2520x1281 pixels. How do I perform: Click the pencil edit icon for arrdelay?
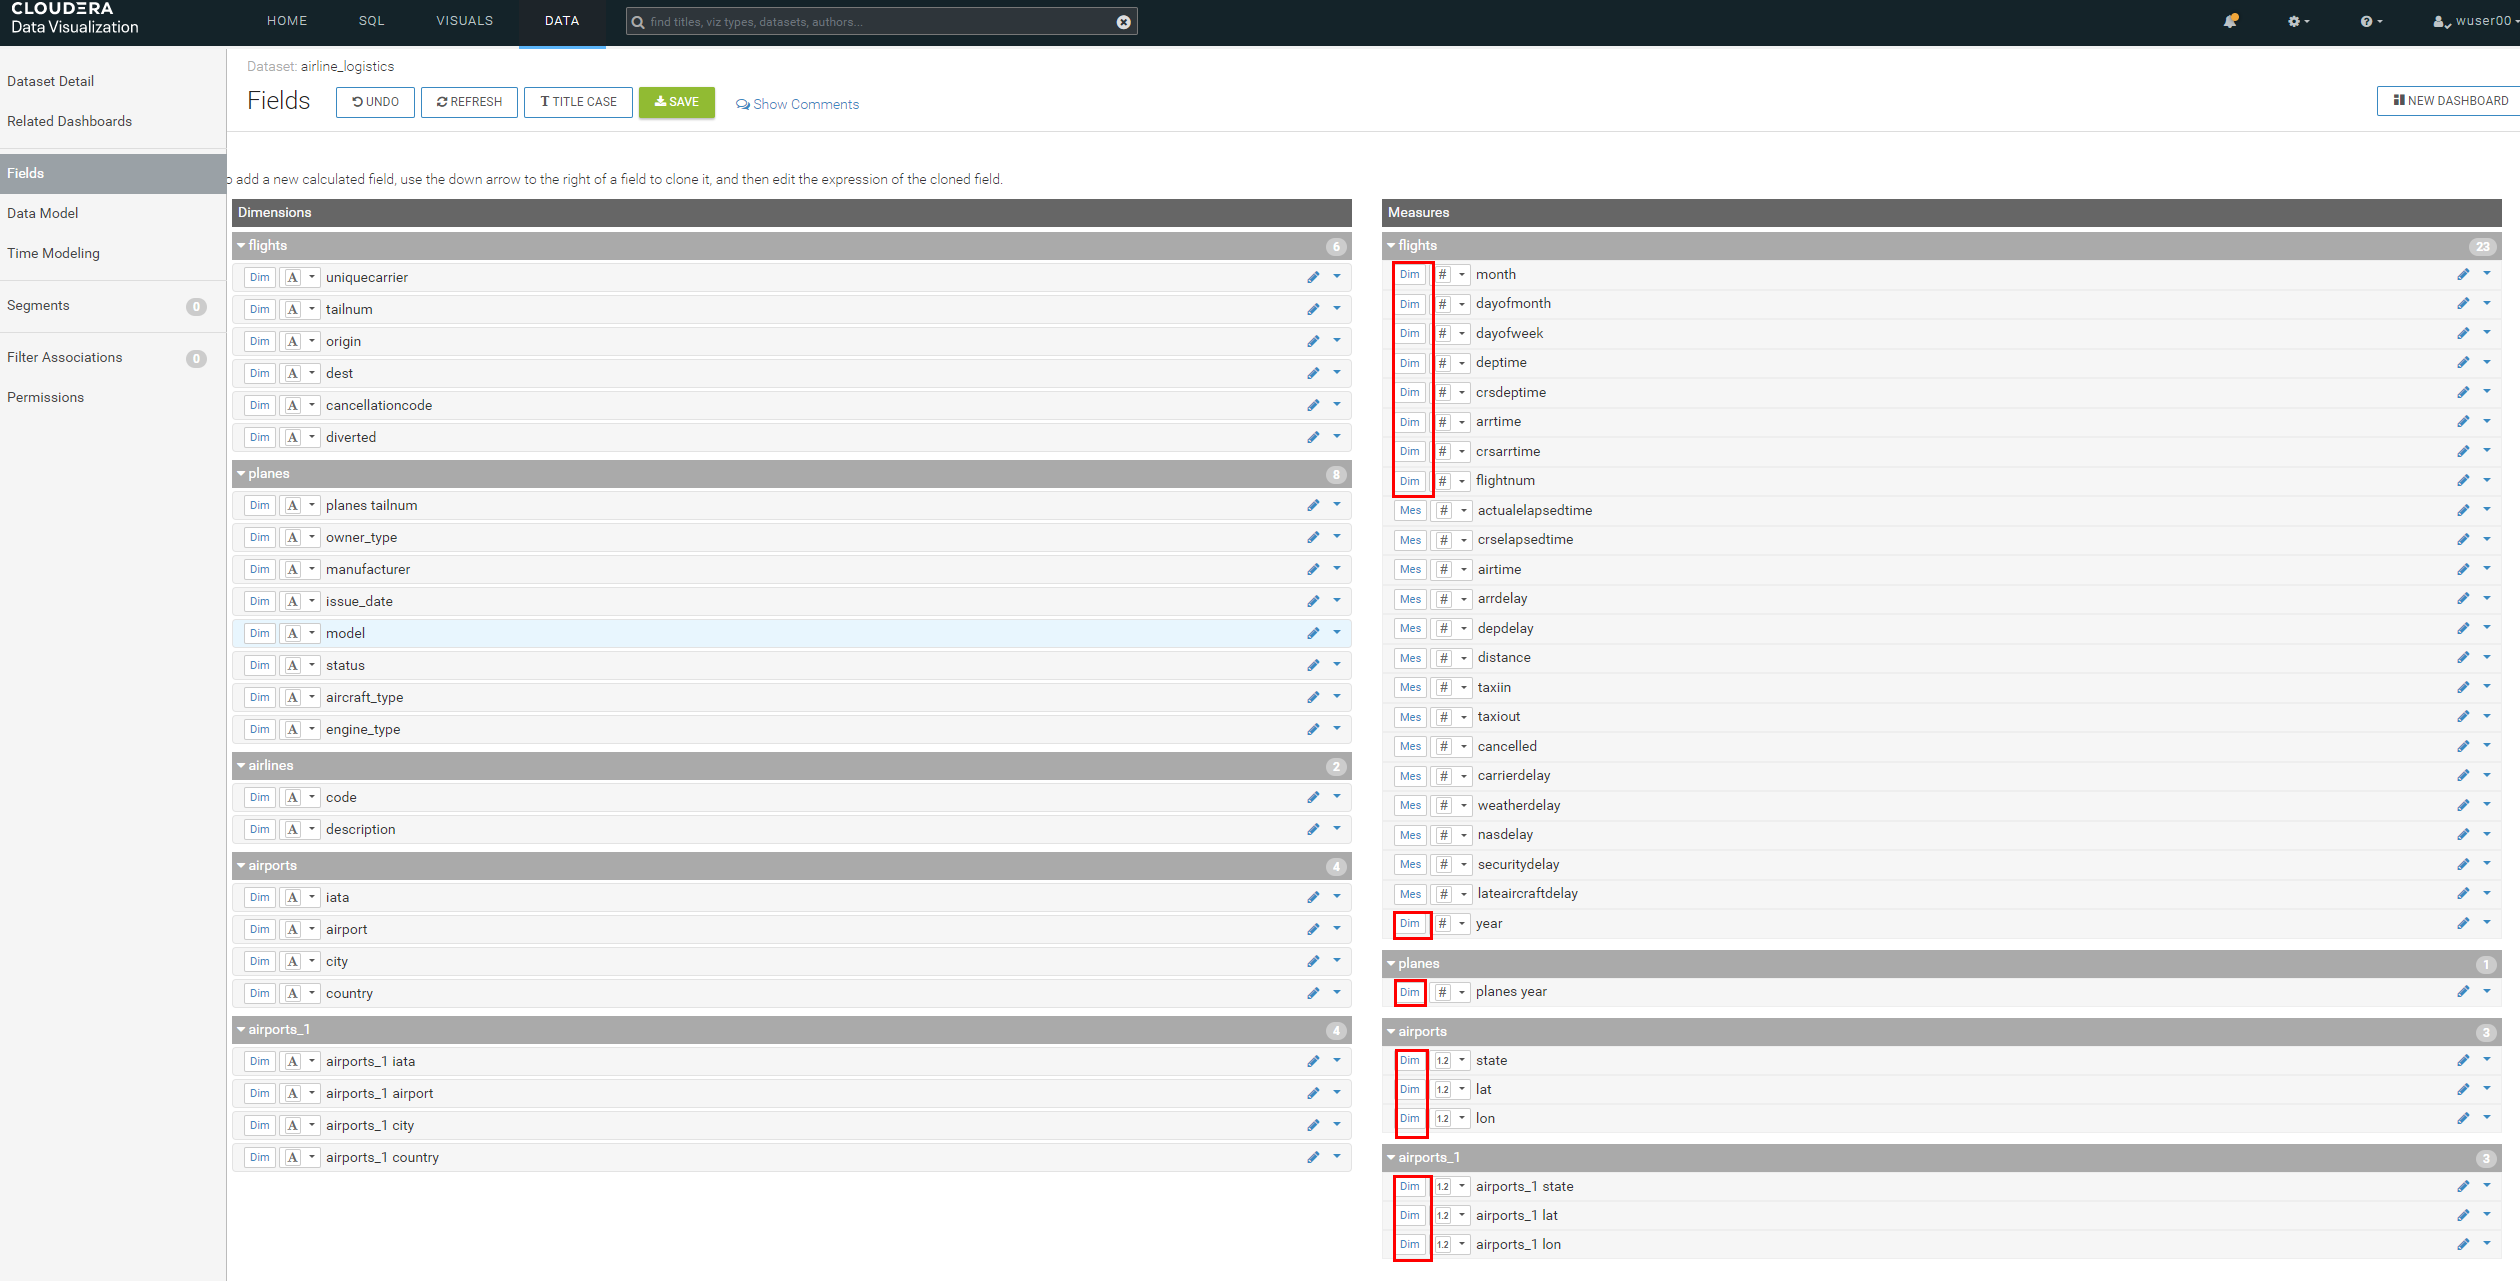click(x=2463, y=598)
